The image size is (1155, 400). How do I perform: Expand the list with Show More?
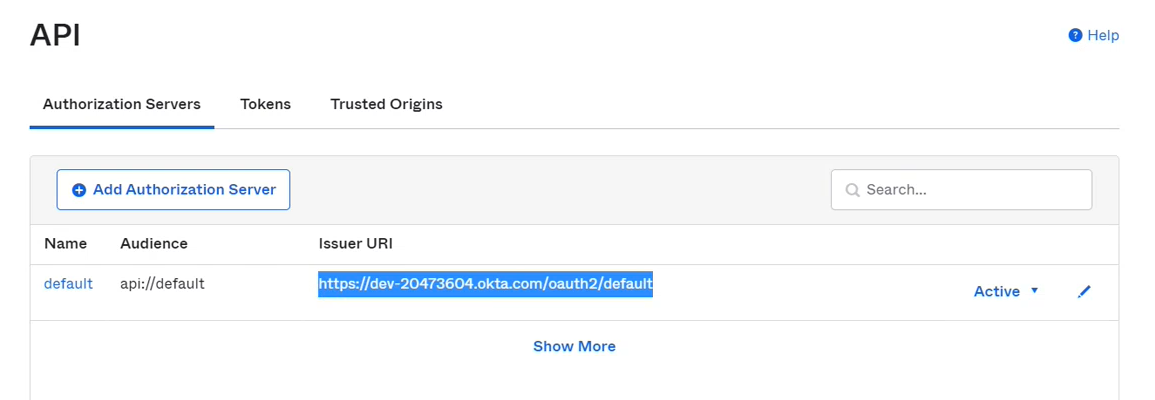click(x=574, y=346)
